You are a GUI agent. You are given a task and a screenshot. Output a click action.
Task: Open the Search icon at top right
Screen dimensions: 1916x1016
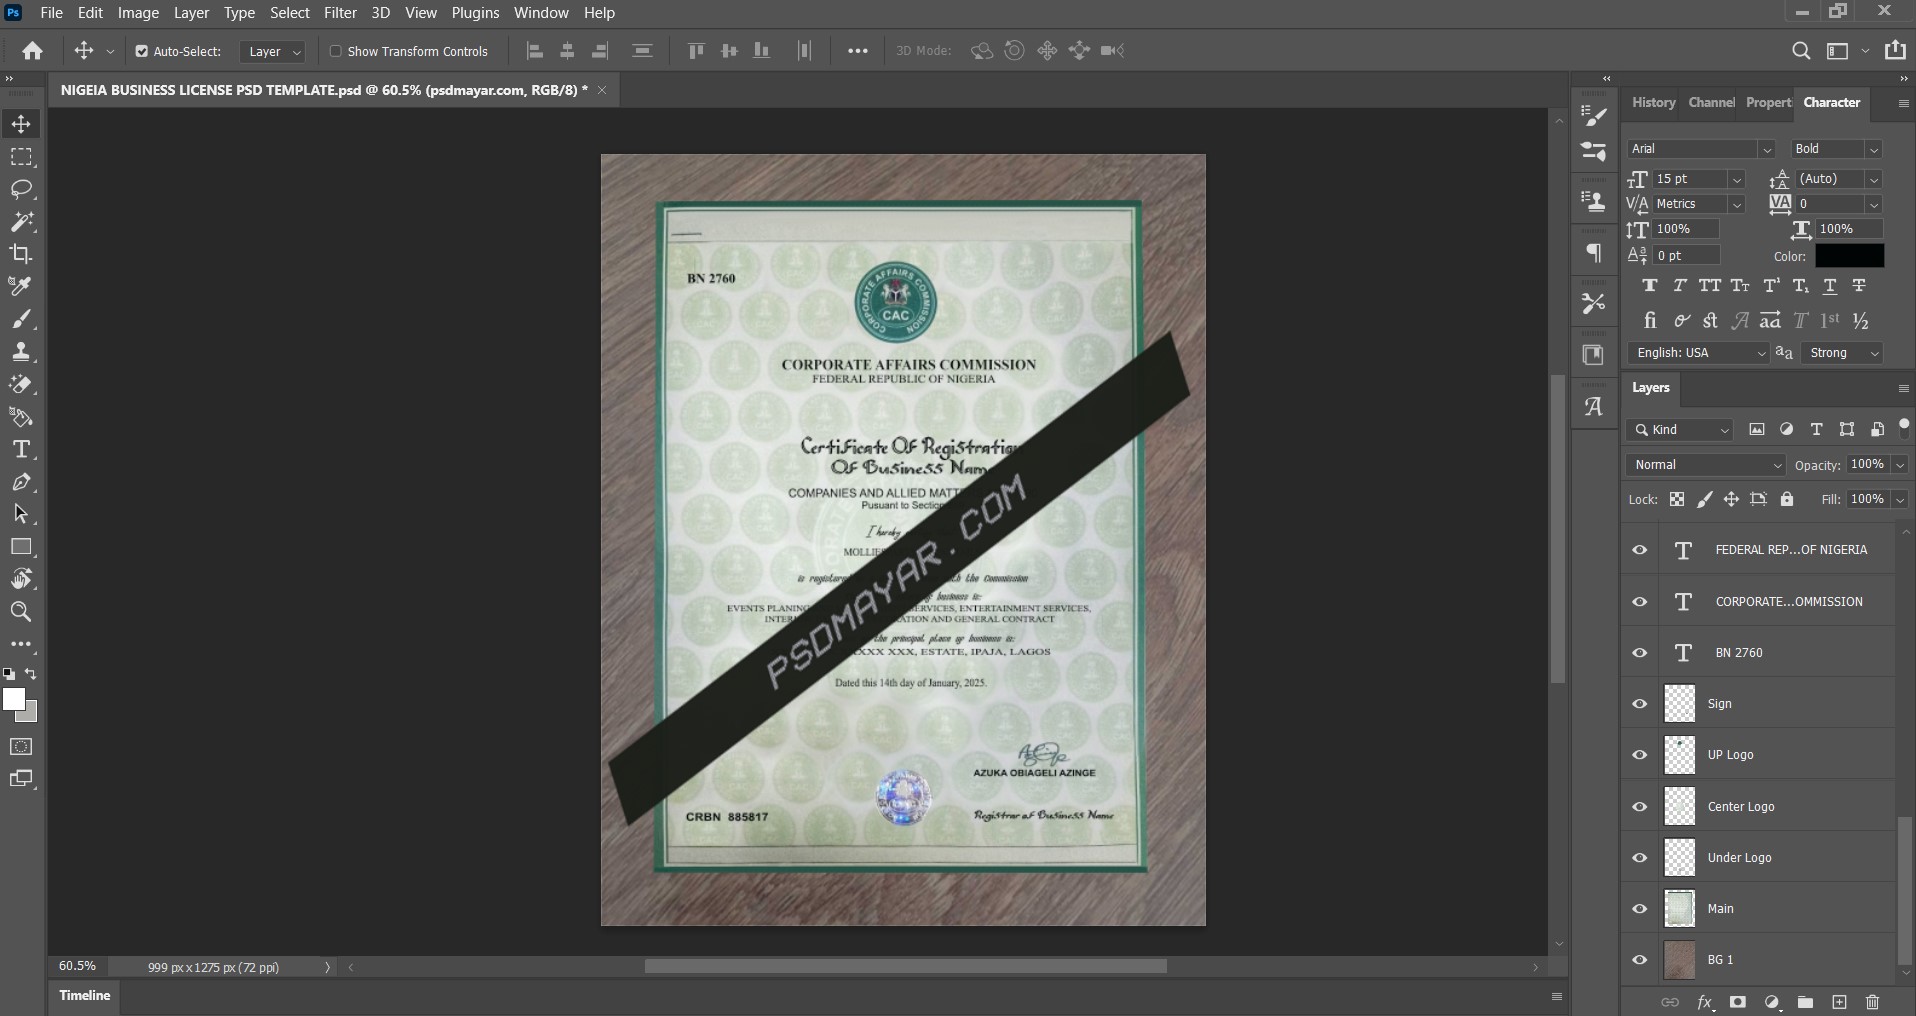click(1801, 51)
